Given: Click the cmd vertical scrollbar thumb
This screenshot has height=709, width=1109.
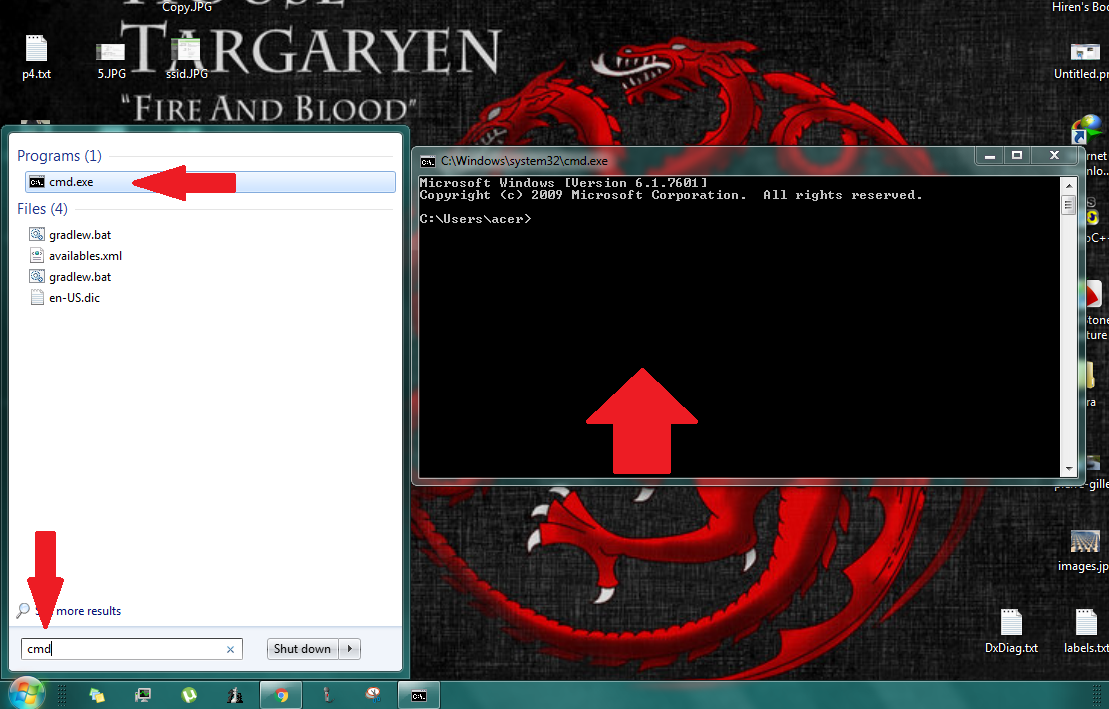Looking at the screenshot, I should tap(1069, 205).
